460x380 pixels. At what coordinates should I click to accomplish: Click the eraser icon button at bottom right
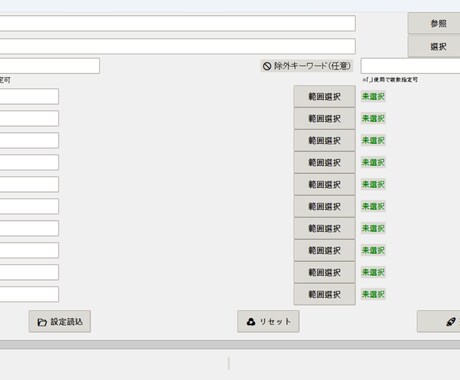pos(438,321)
